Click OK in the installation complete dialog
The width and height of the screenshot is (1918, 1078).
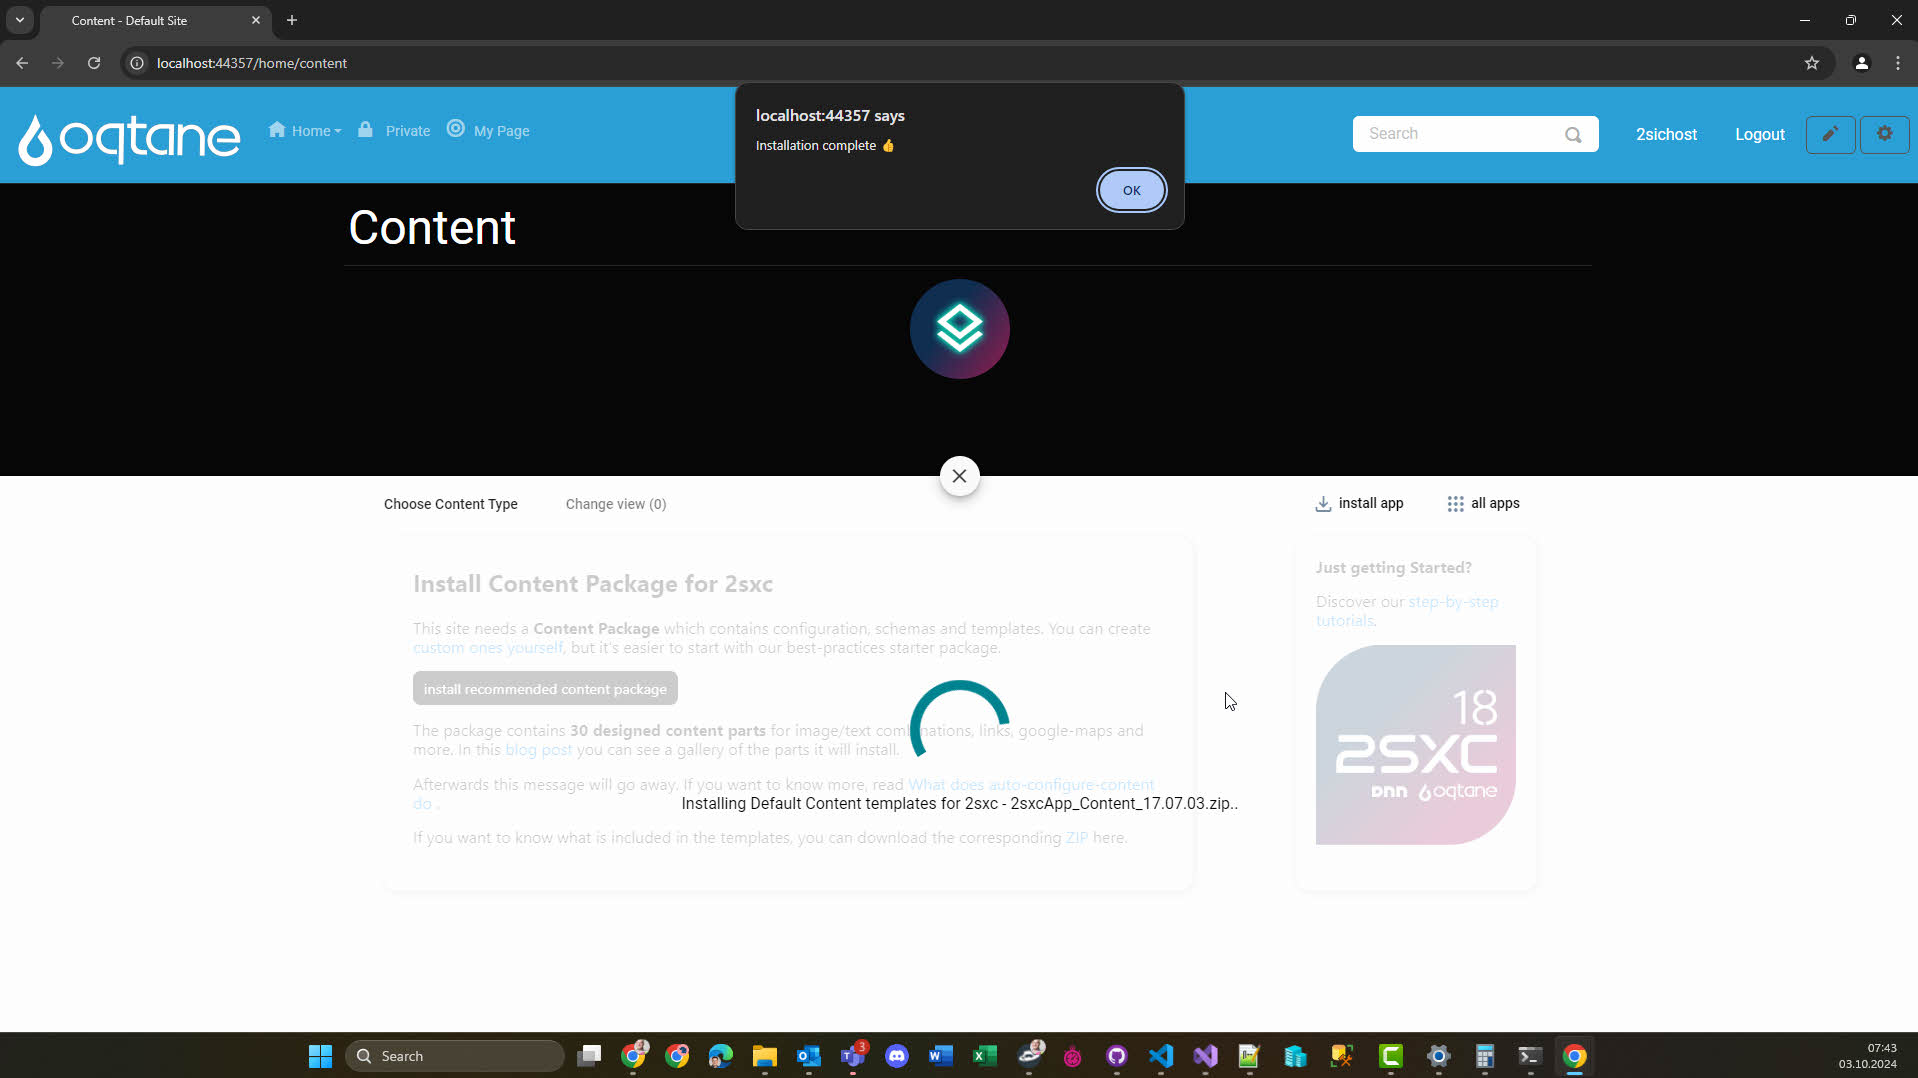click(1131, 190)
